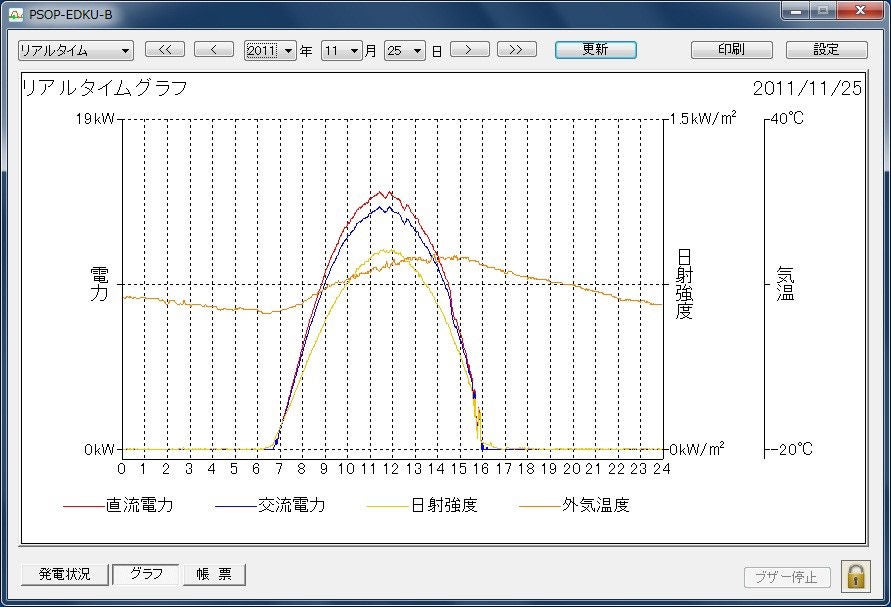Minimize the PSOP-EDKU-B window
The image size is (891, 607).
point(797,11)
